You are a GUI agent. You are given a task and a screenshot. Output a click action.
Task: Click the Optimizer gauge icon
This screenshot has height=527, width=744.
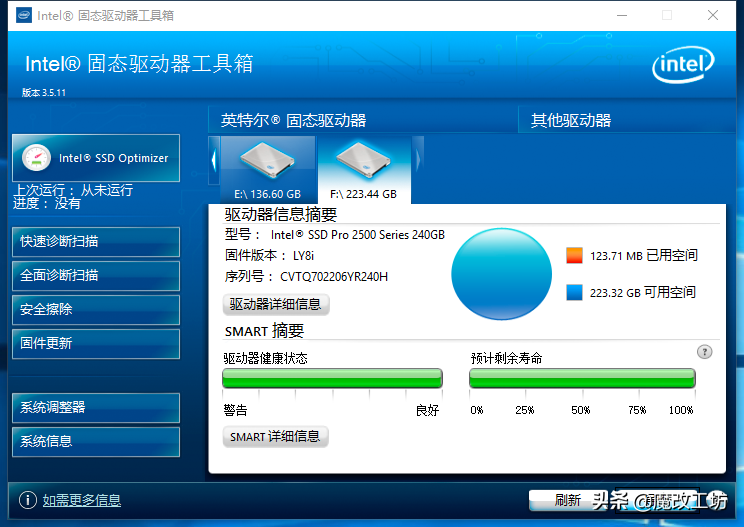(x=37, y=158)
